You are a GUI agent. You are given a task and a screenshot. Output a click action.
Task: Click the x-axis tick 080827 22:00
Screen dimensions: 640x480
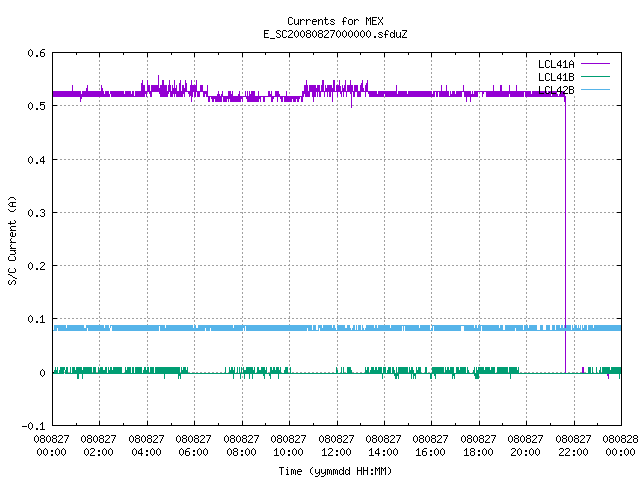573,446
